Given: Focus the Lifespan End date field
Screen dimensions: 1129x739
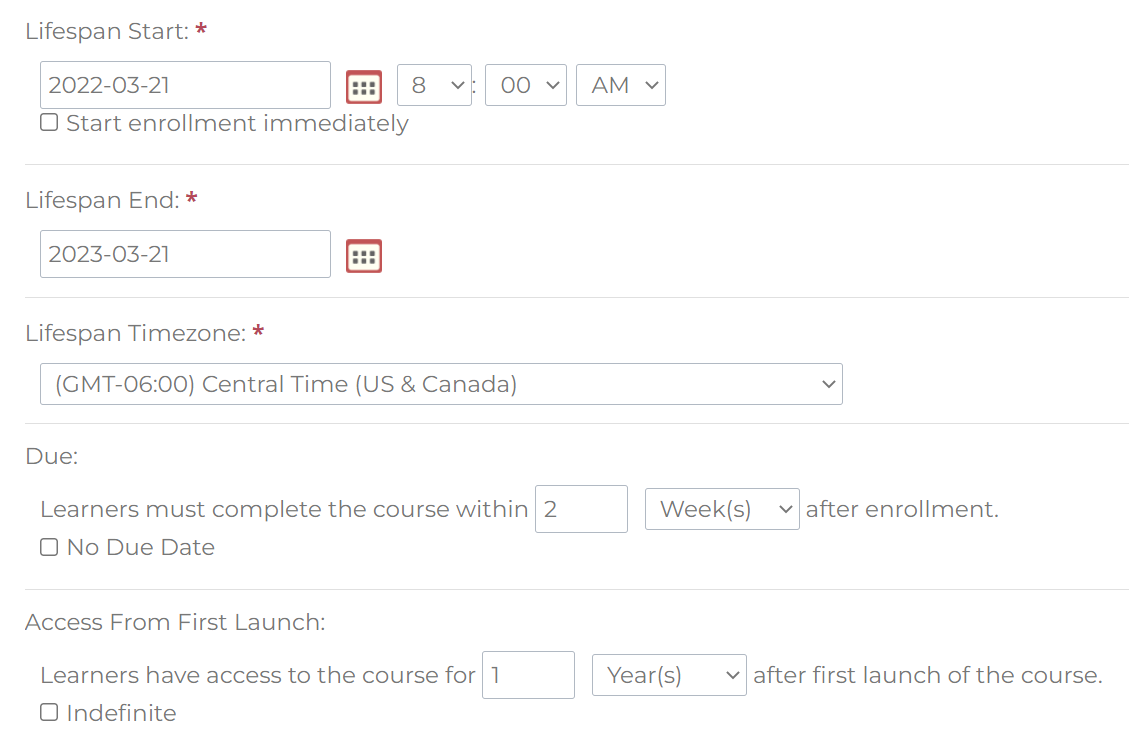Looking at the screenshot, I should click(x=185, y=254).
